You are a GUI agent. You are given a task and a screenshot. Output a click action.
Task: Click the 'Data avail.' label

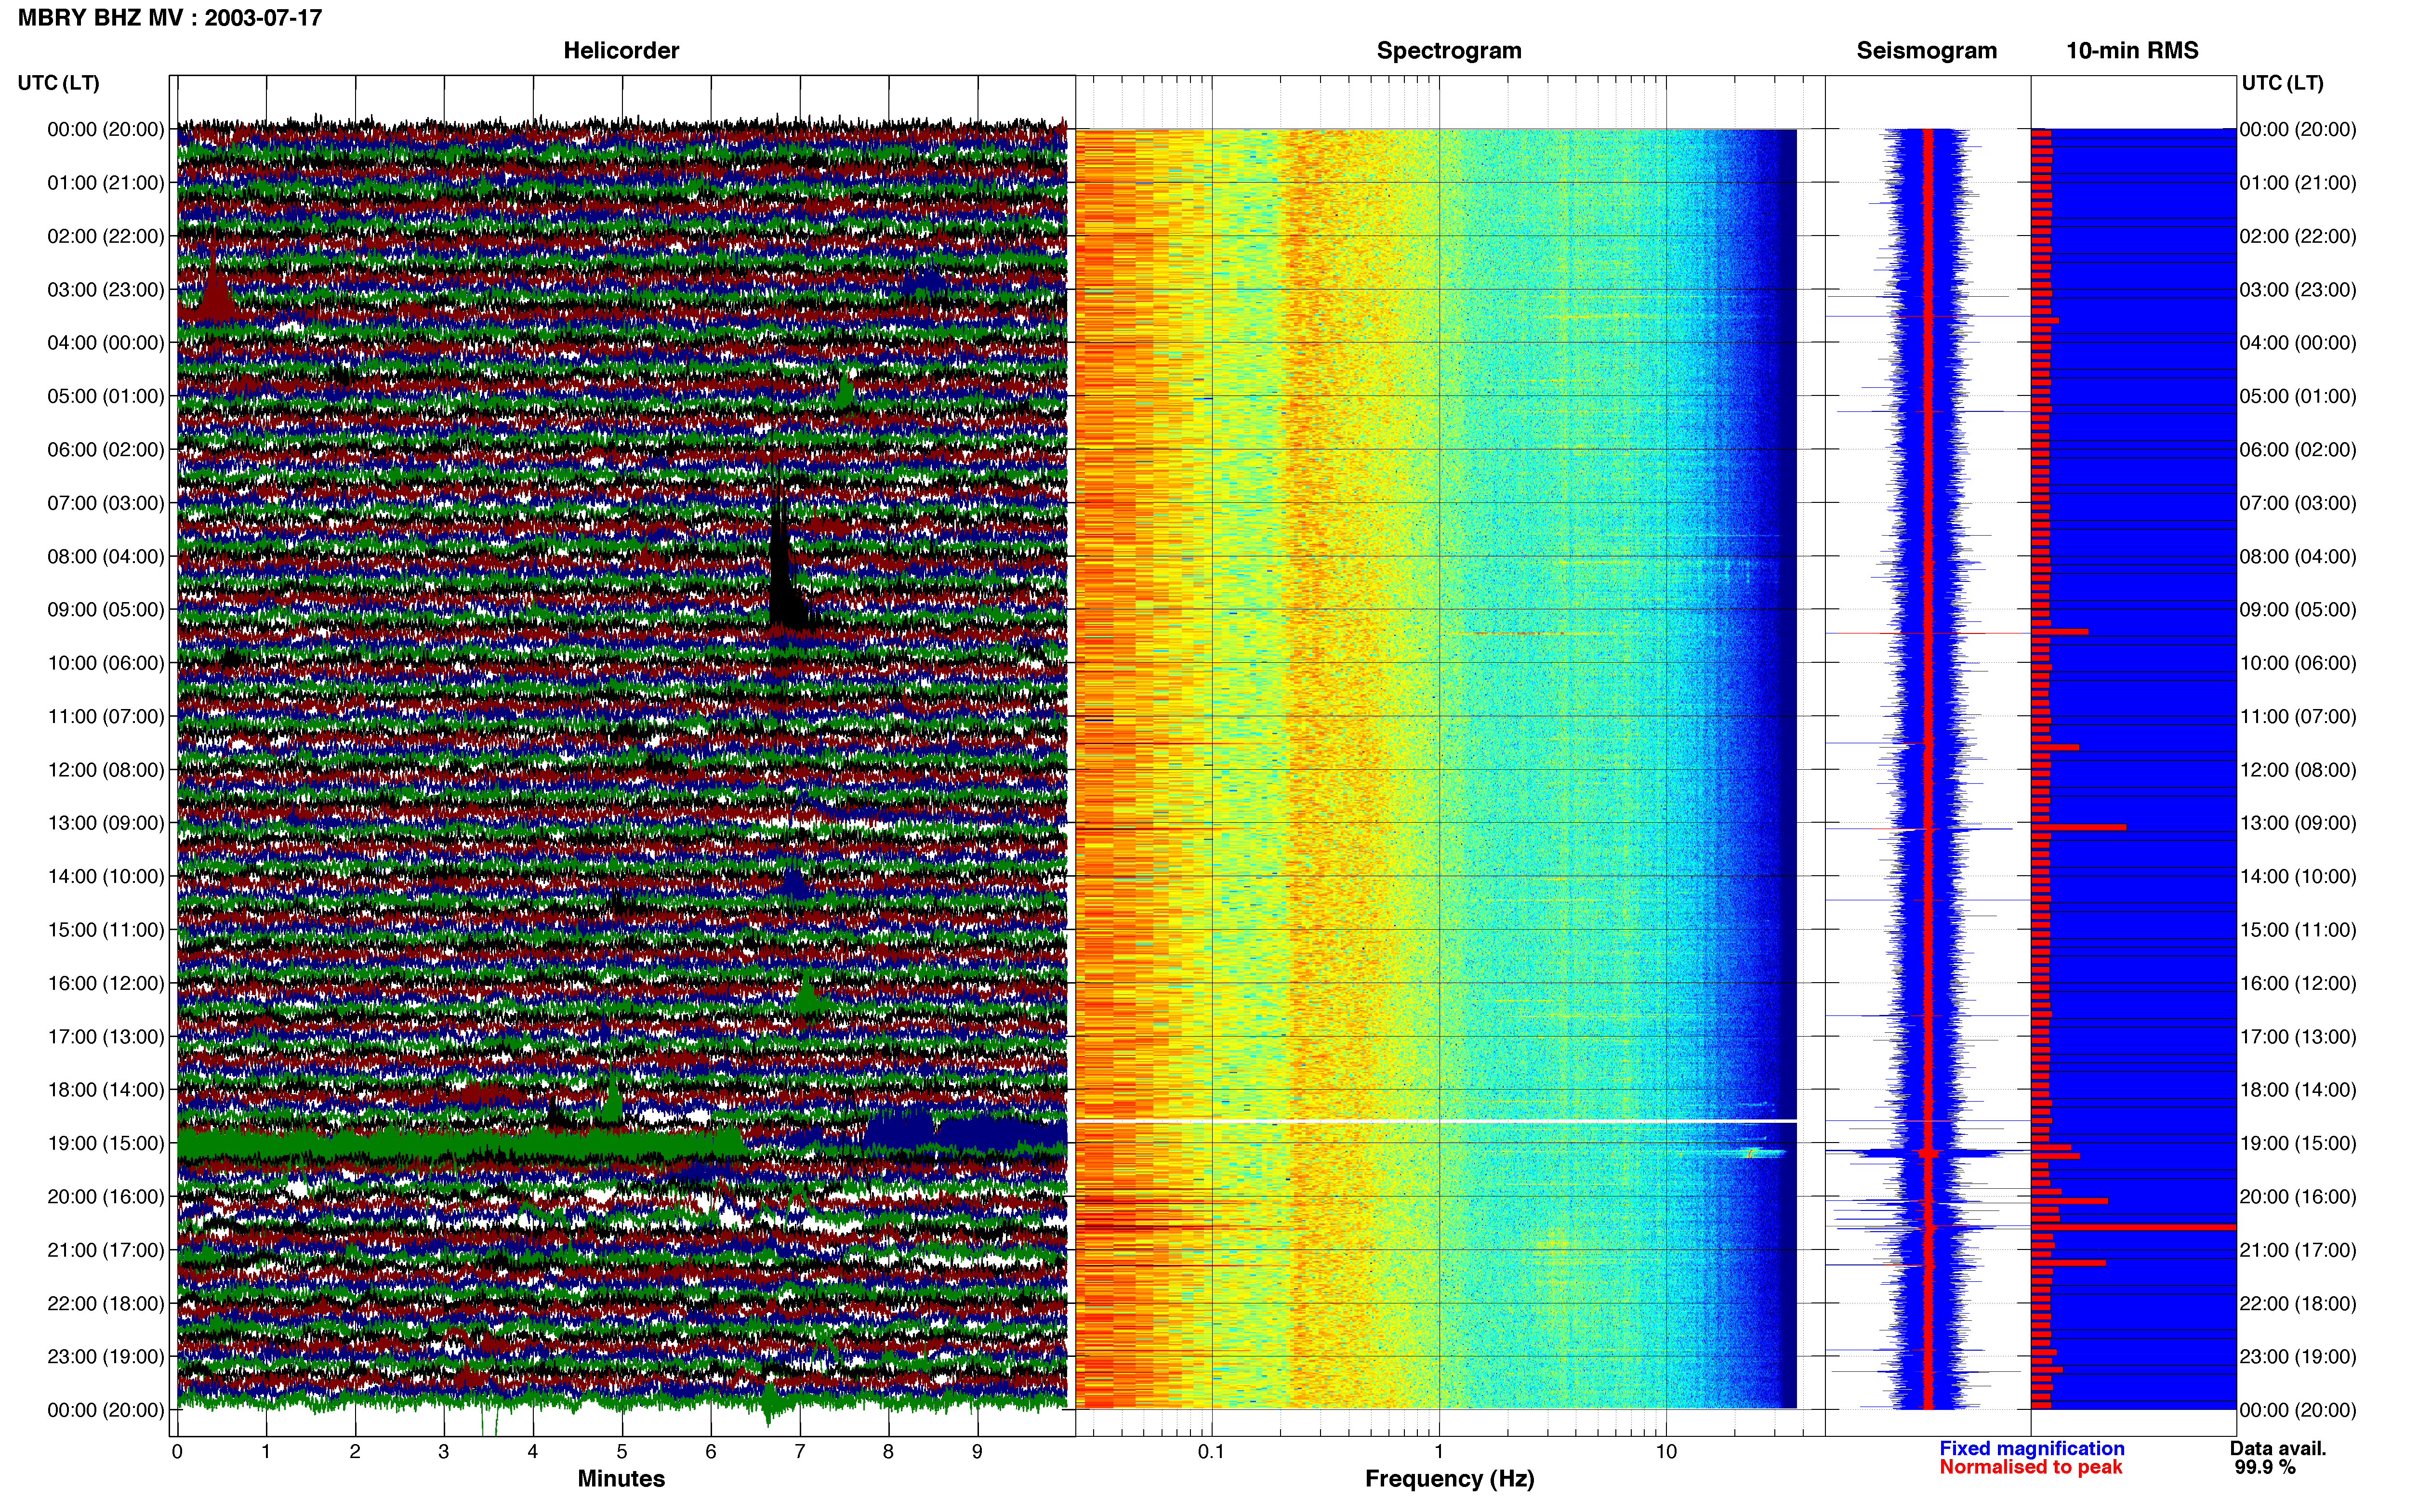click(2278, 1448)
